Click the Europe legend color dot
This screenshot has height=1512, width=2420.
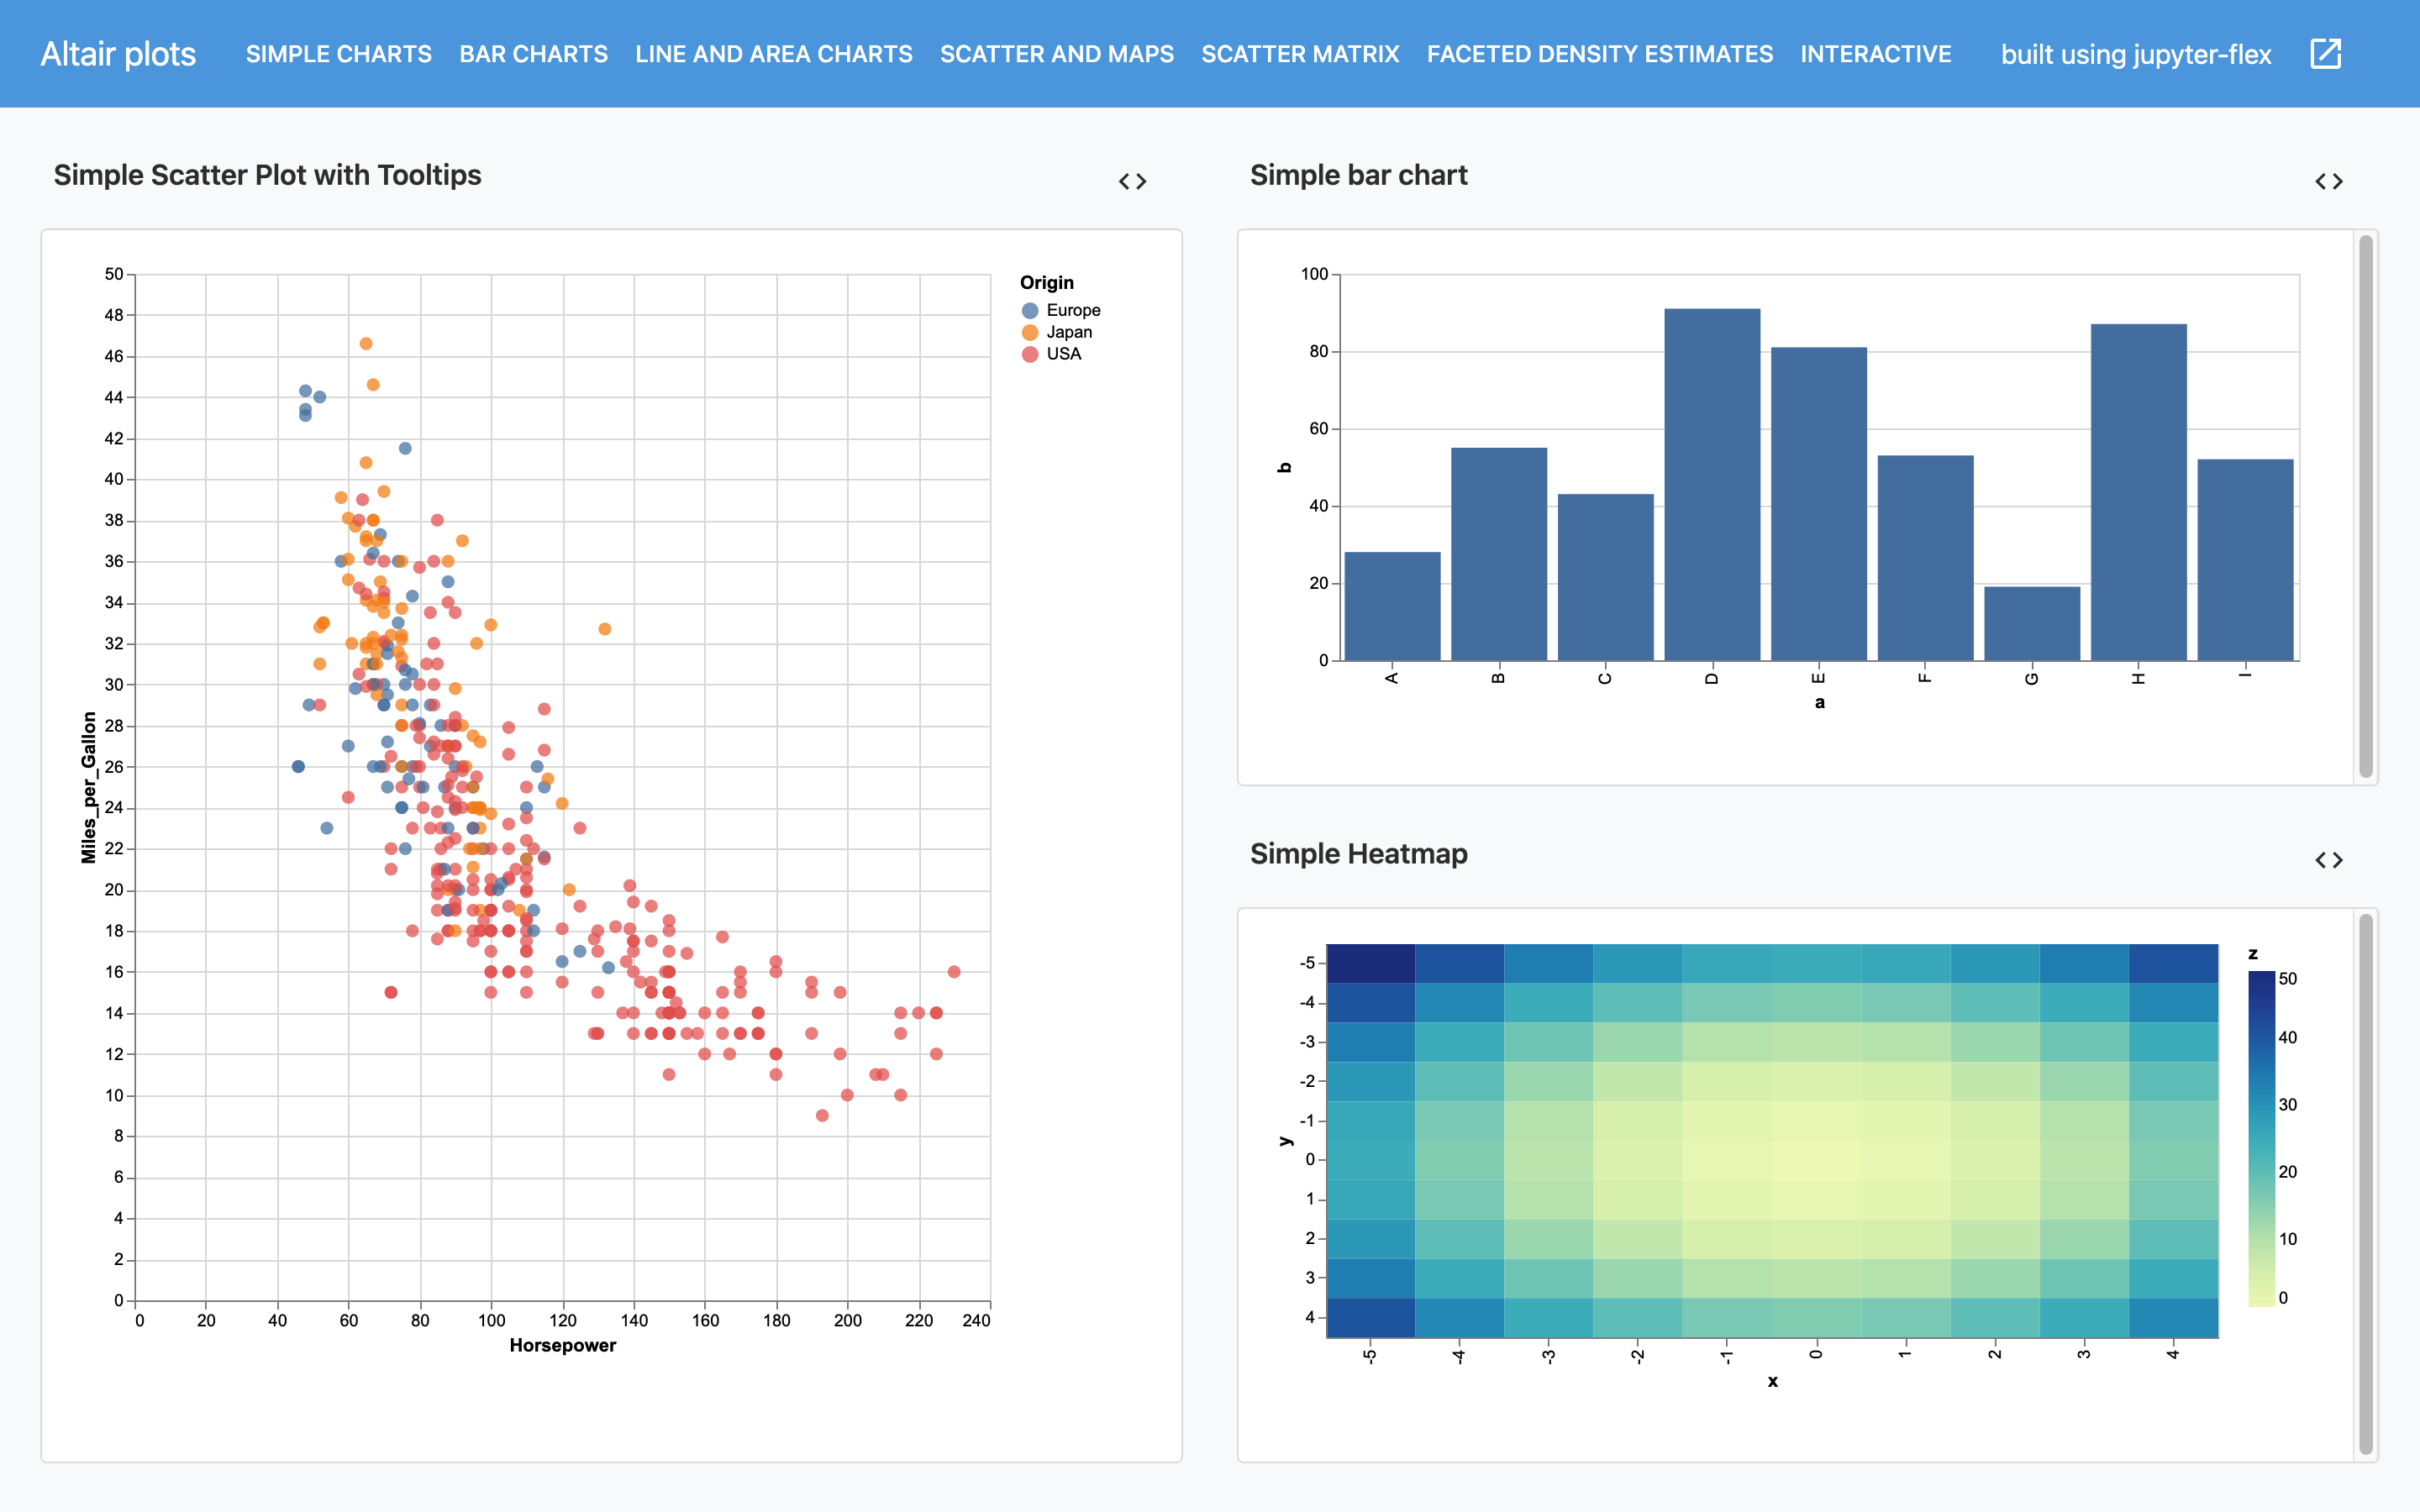[x=1030, y=311]
